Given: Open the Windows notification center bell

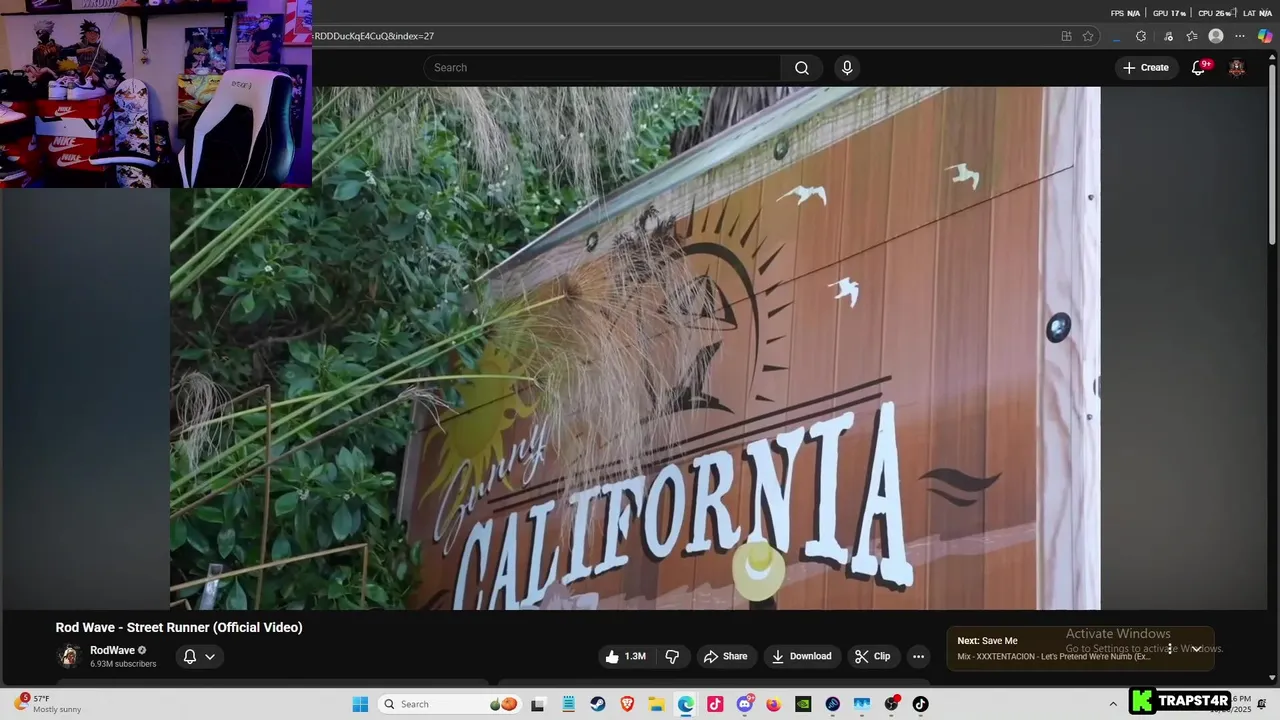Looking at the screenshot, I should point(1262,704).
